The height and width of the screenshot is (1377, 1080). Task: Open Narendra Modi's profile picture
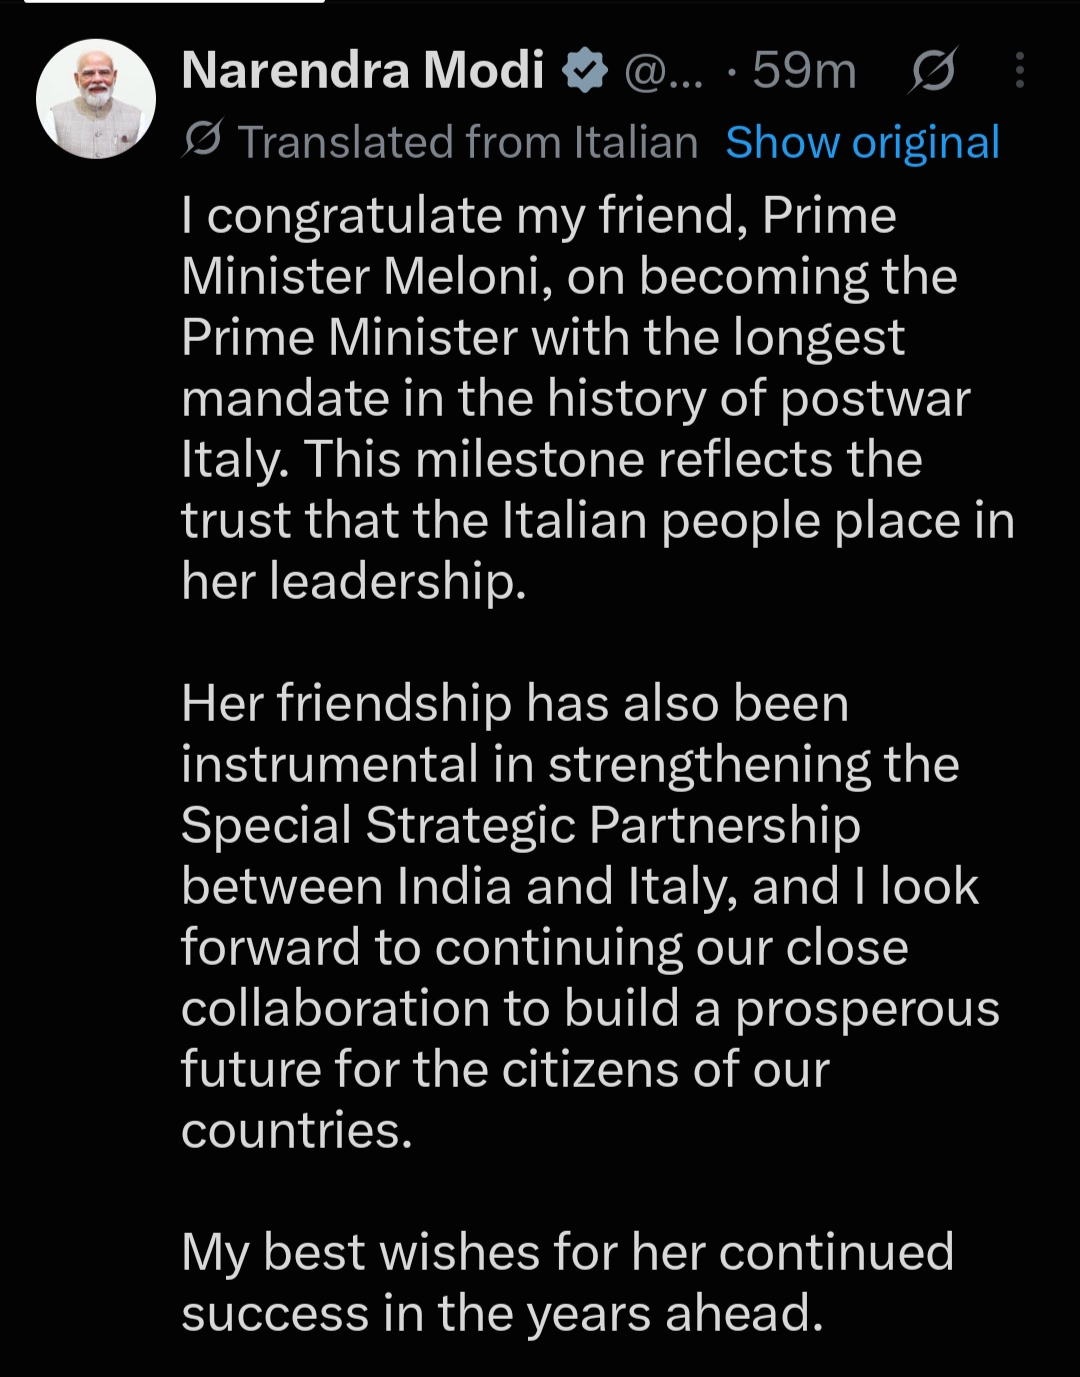click(96, 99)
